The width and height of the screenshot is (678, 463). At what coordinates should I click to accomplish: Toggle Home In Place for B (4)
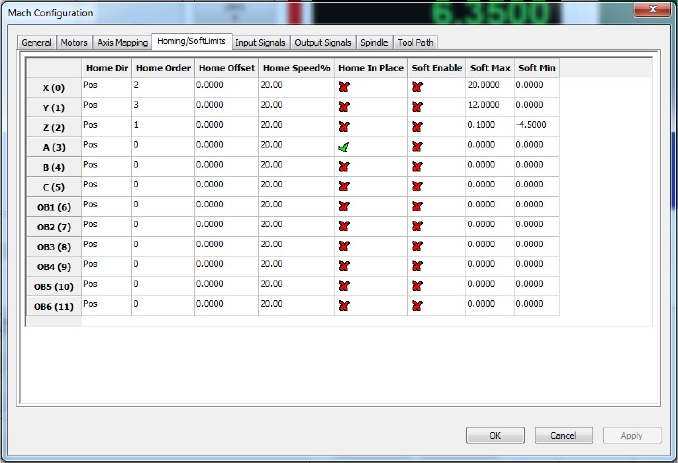[344, 167]
